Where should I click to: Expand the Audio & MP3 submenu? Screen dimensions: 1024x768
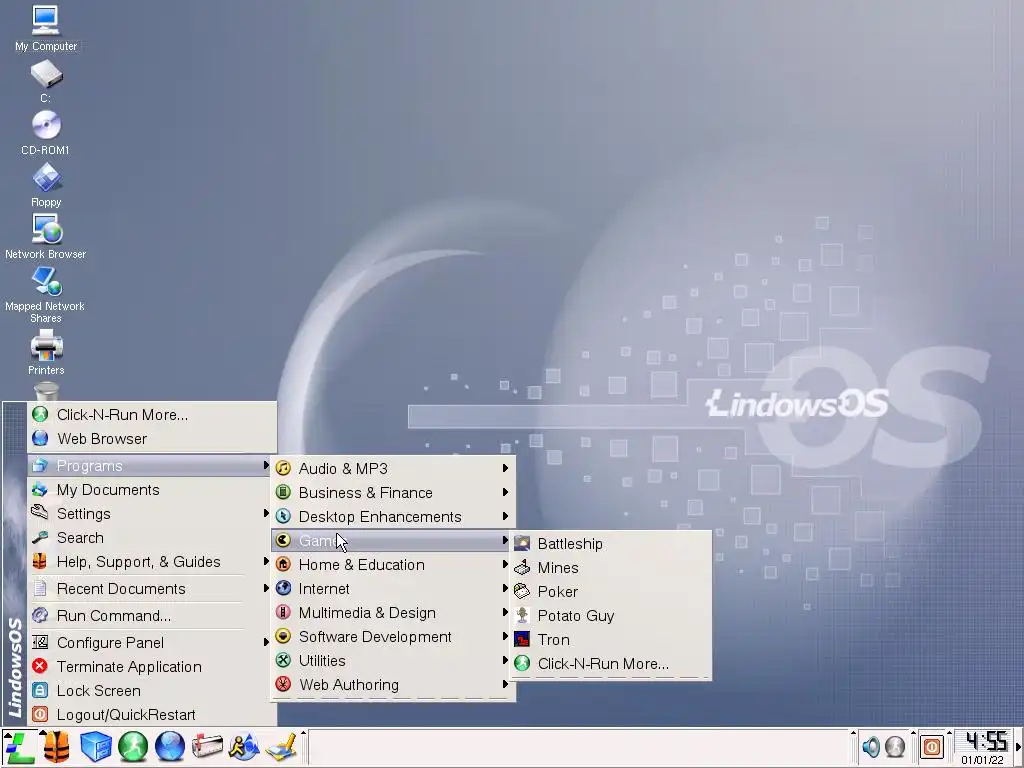(x=393, y=468)
